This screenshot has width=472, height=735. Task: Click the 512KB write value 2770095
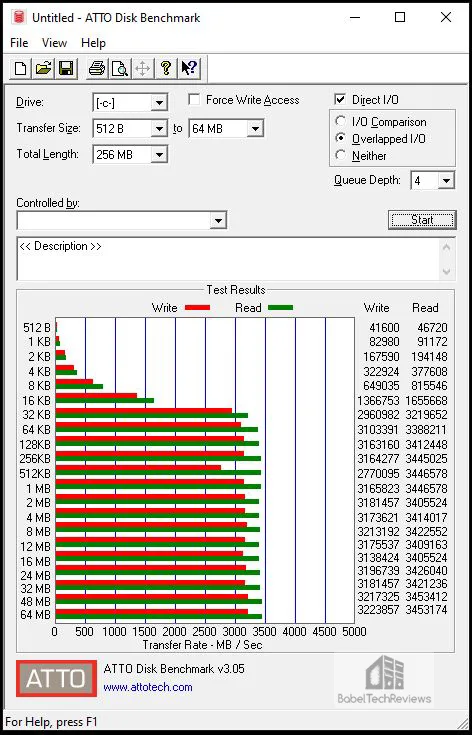click(379, 473)
